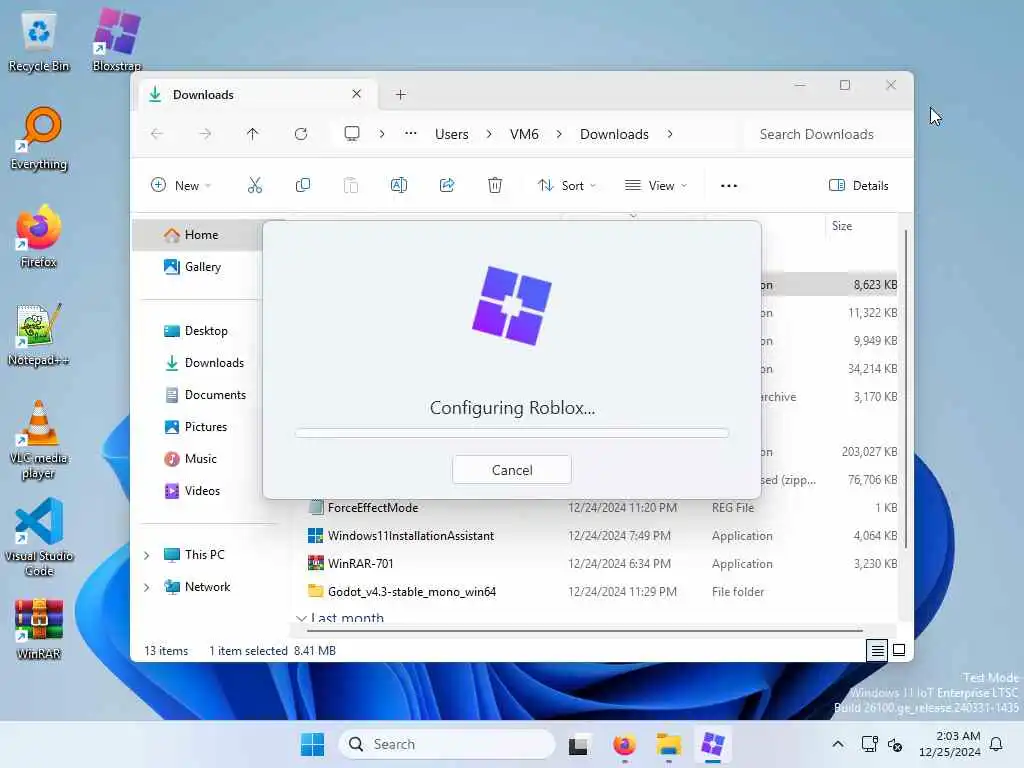Open the View dropdown menu

pos(656,185)
